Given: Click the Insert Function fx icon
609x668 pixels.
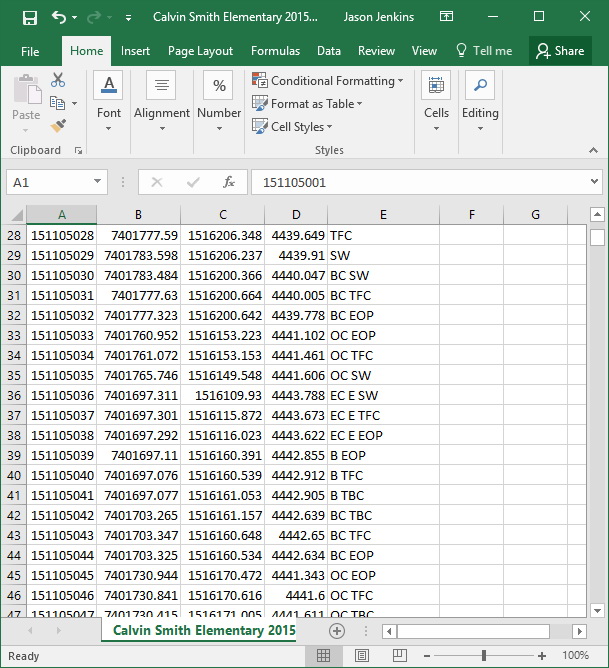Looking at the screenshot, I should pyautogui.click(x=229, y=182).
